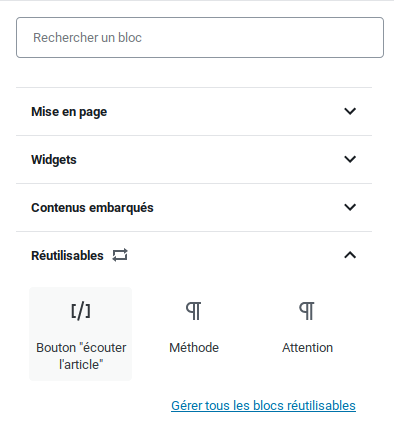Screen dimensions: 394x428
Task: Click the Réutilisables heading text
Action: coord(67,256)
